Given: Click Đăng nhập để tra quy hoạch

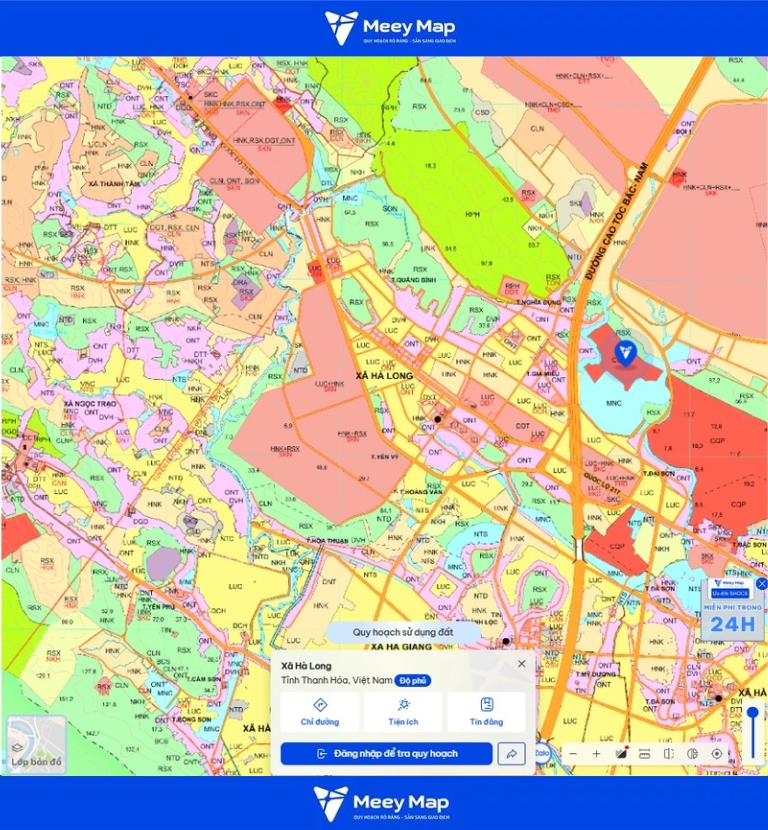Looking at the screenshot, I should pos(386,754).
